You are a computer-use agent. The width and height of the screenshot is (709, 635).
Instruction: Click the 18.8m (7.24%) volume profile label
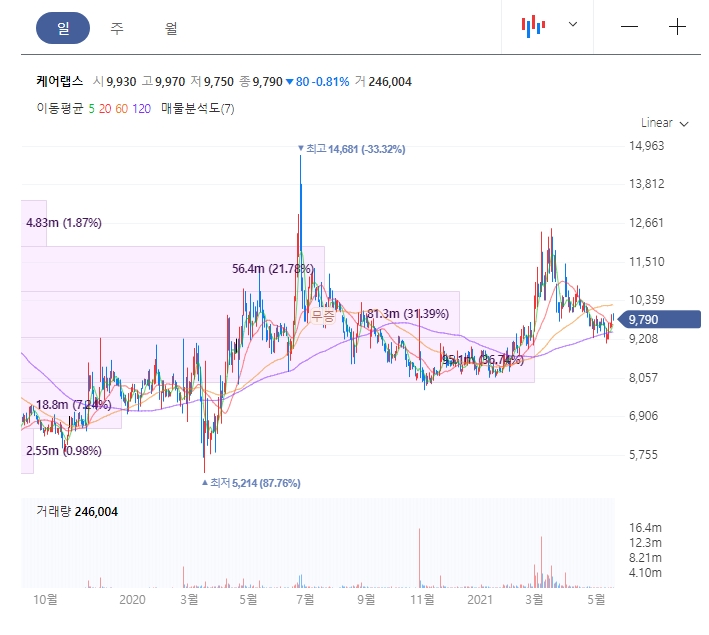click(x=73, y=404)
